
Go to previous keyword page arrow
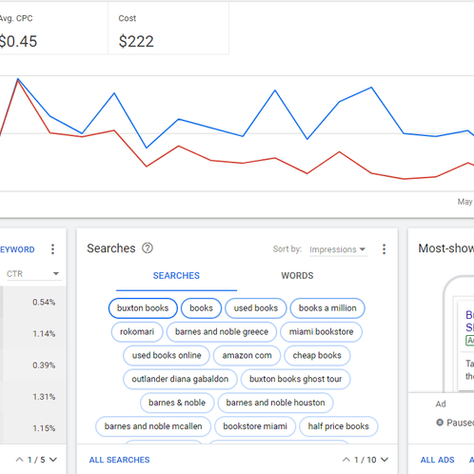(x=20, y=460)
